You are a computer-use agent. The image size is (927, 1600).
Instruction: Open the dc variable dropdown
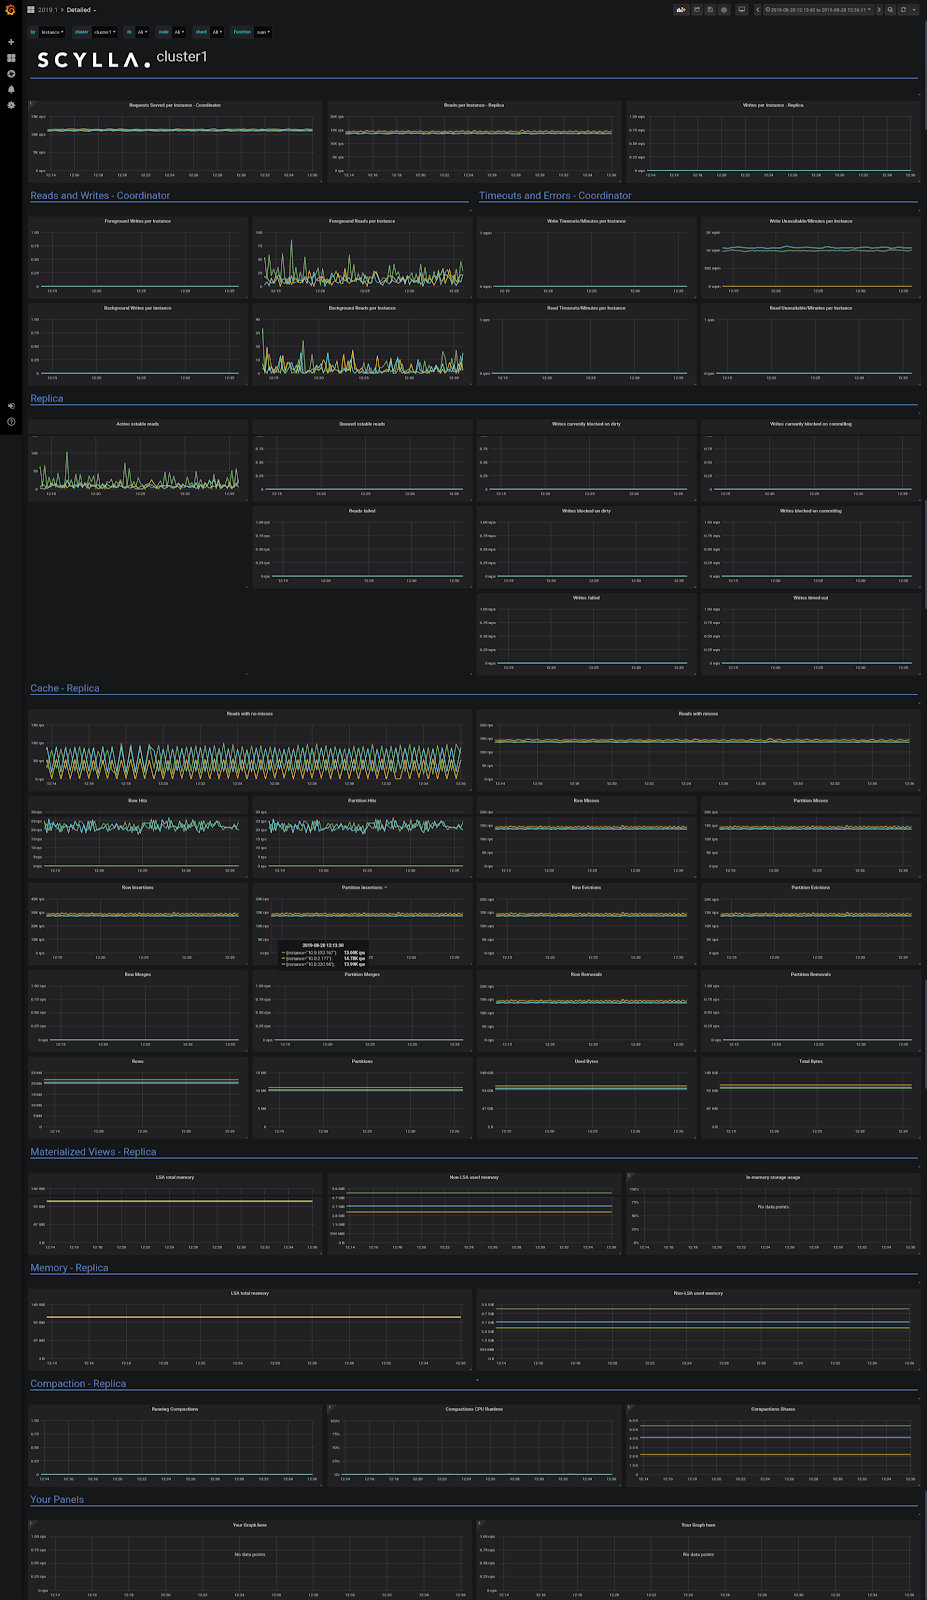tap(142, 32)
